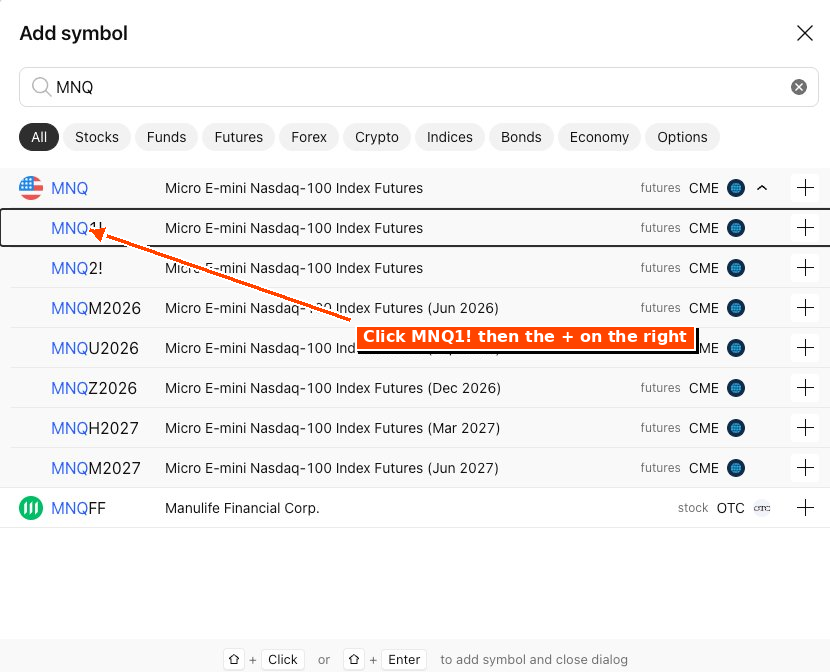The height and width of the screenshot is (672, 830).
Task: Click the OTC logo in MNQFF row
Action: point(762,508)
